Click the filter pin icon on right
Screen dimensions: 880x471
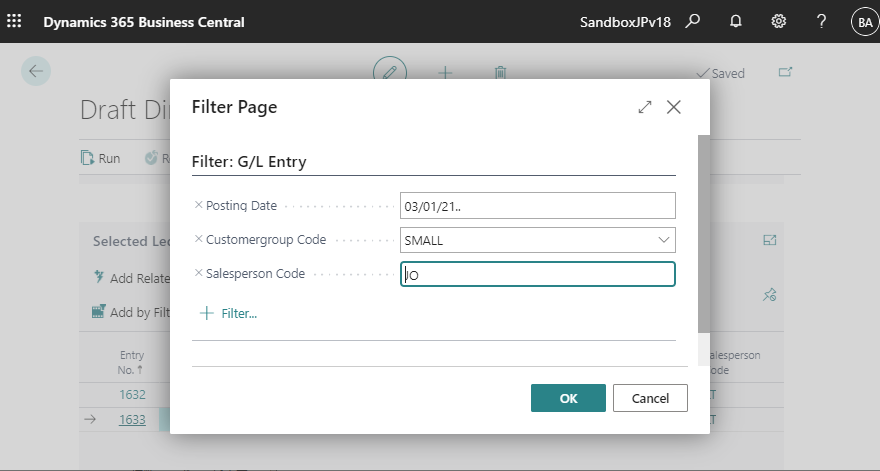(769, 295)
